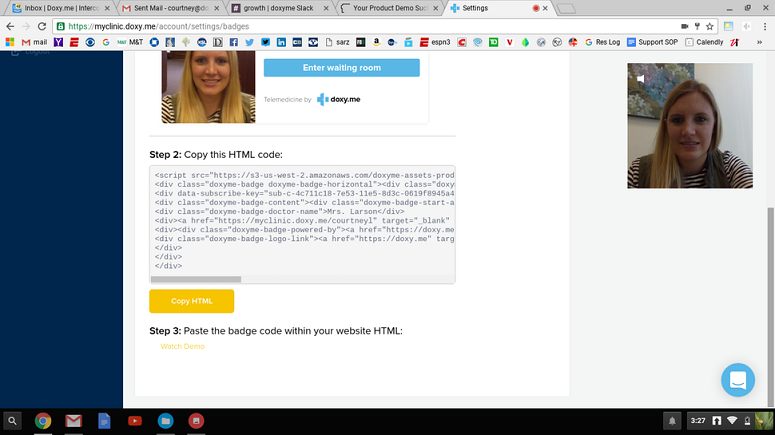Viewport: 775px width, 435px height.
Task: Switch to the Sent Mail tab
Action: 171,8
